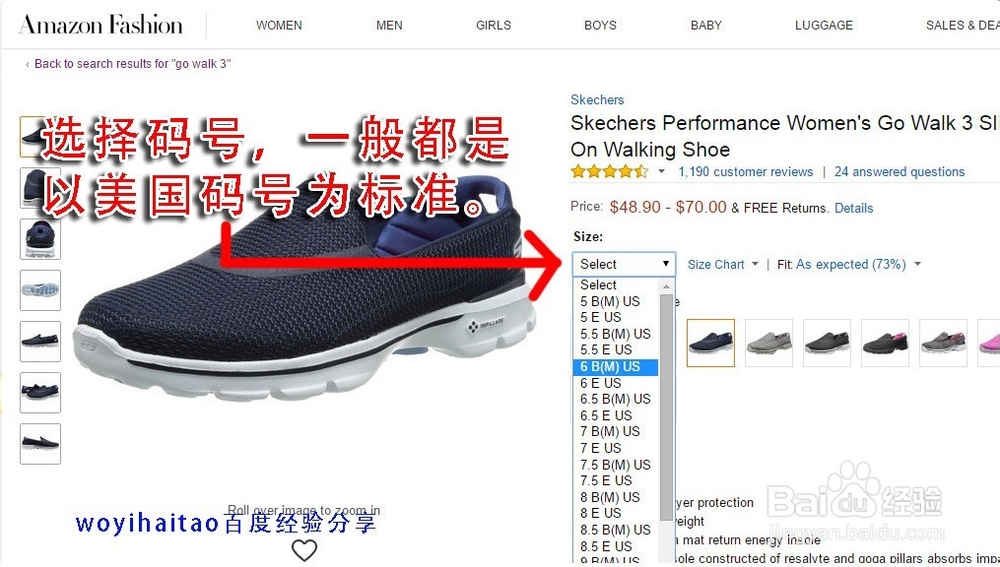
Task: Select the last side-view thumbnail in left strip
Action: (40, 443)
